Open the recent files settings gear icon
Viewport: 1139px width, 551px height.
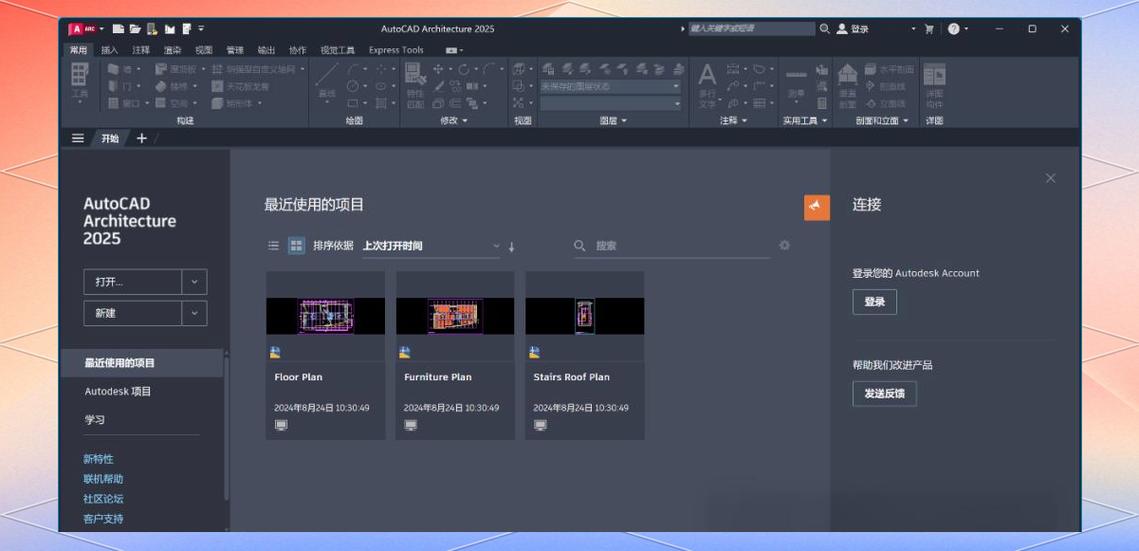click(x=785, y=245)
